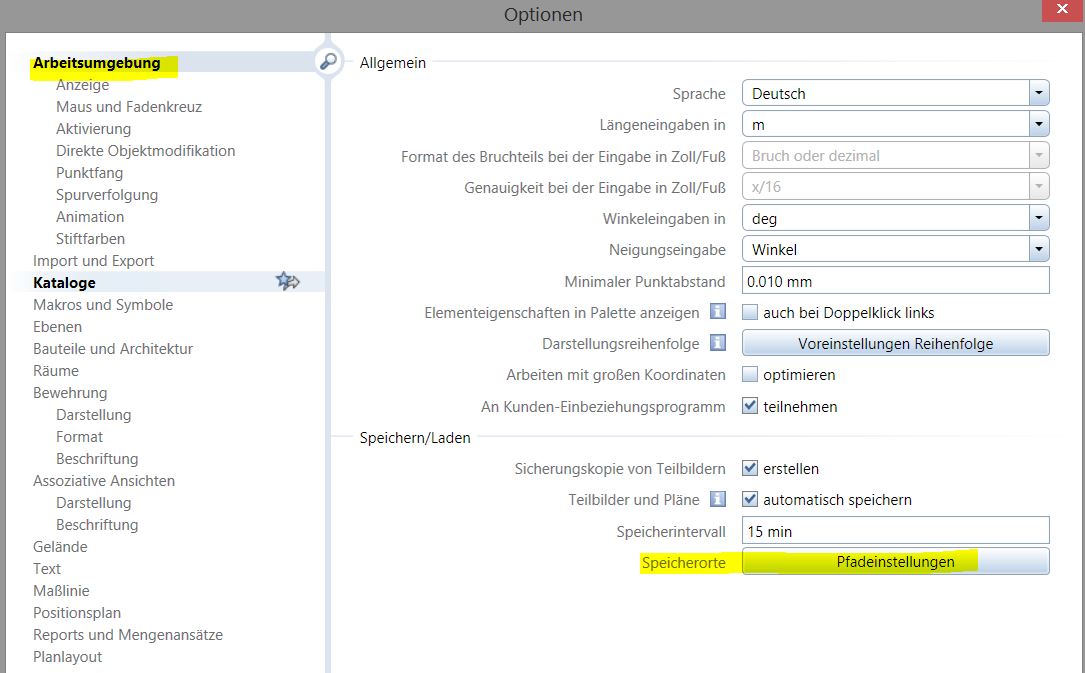The width and height of the screenshot is (1085, 673).
Task: Click the magnifier search icon
Action: [327, 61]
